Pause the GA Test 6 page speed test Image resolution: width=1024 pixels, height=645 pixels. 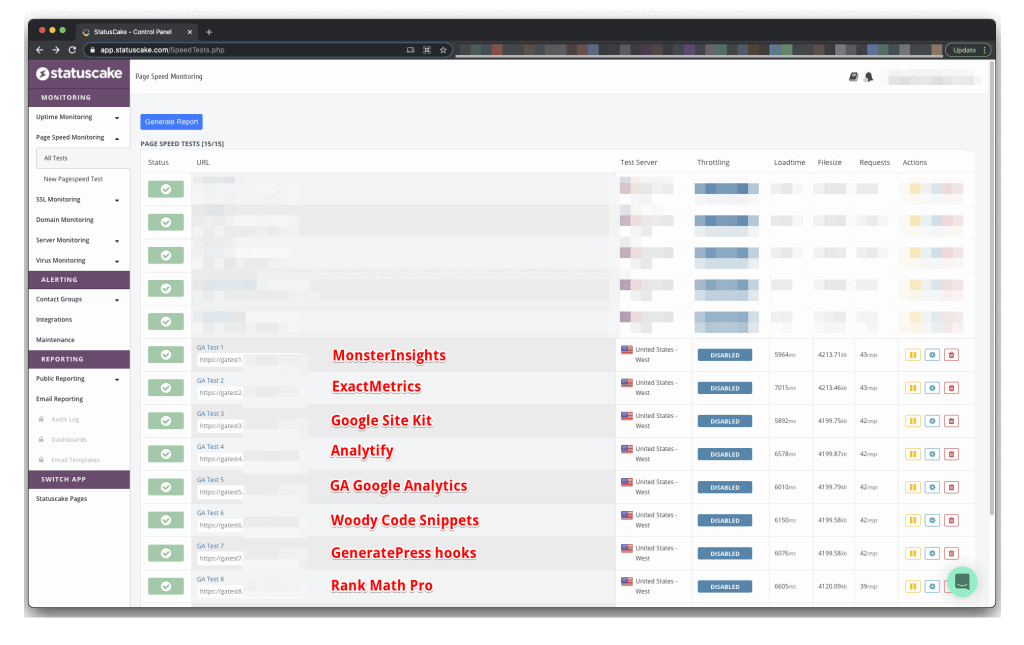912,520
